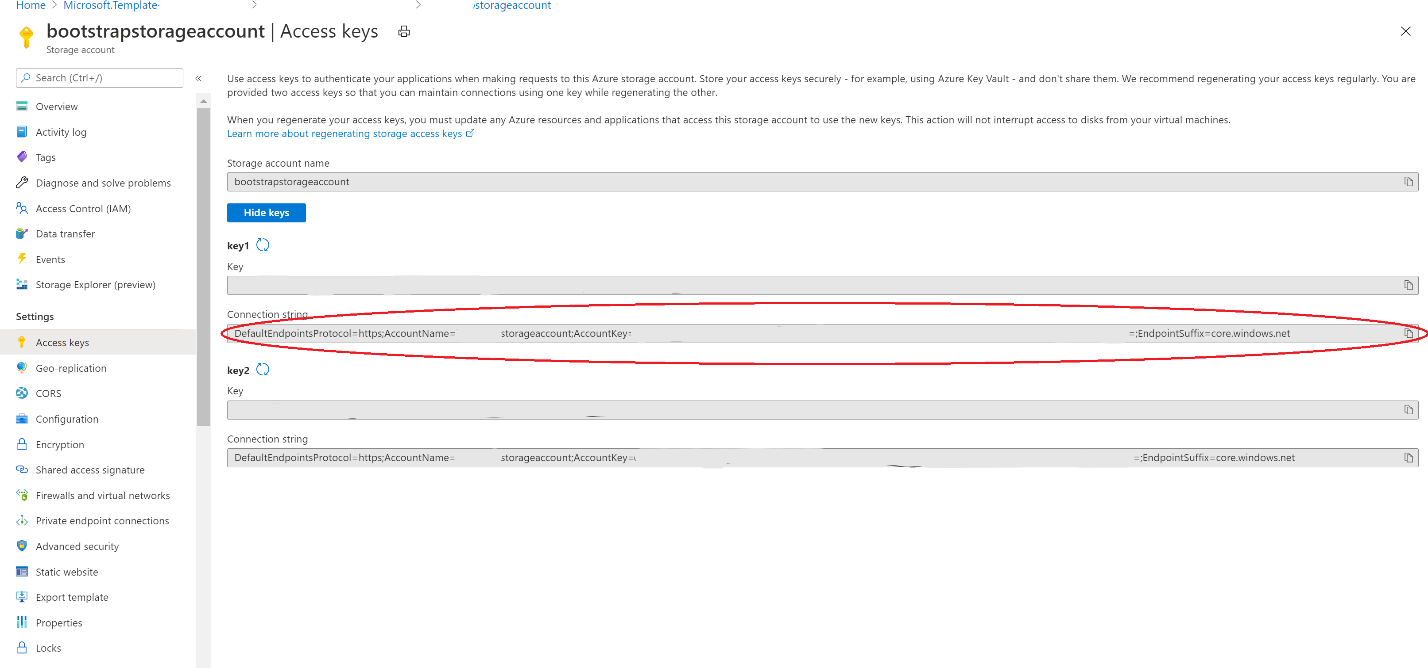Open Diagnose and solve problems
Viewport: 1428px width, 668px height.
point(103,183)
